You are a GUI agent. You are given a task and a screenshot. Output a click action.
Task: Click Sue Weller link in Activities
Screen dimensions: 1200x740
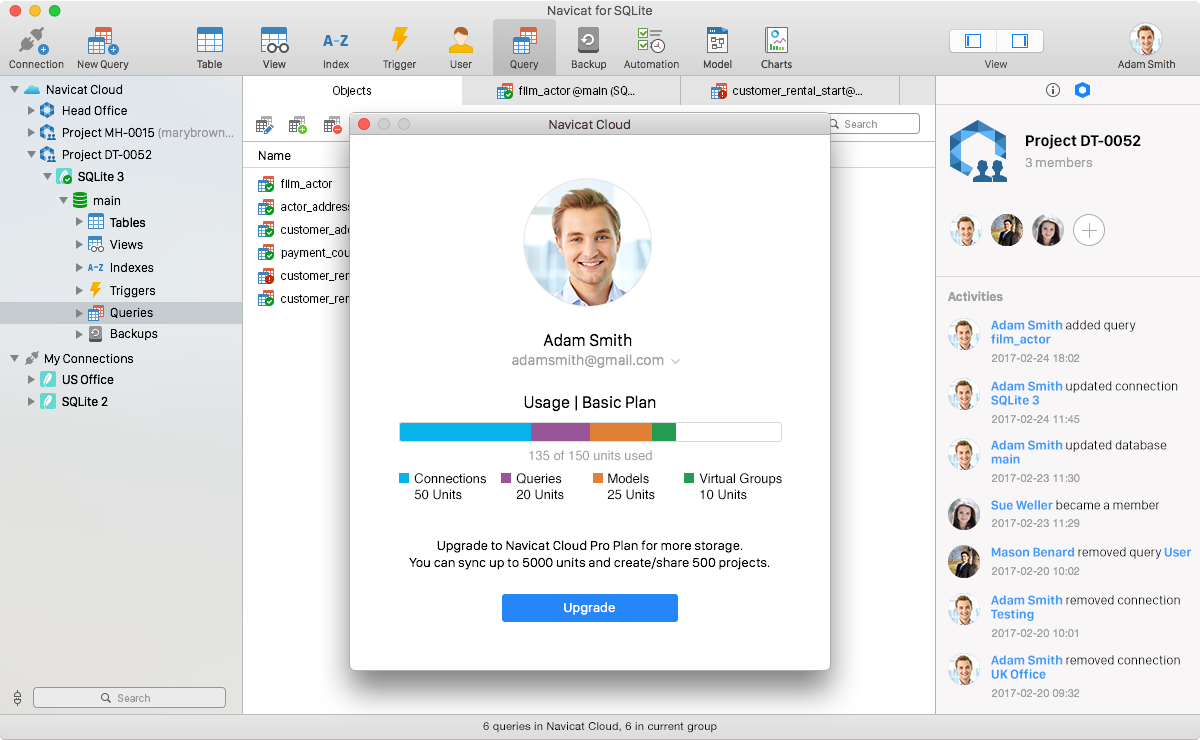pyautogui.click(x=1021, y=506)
